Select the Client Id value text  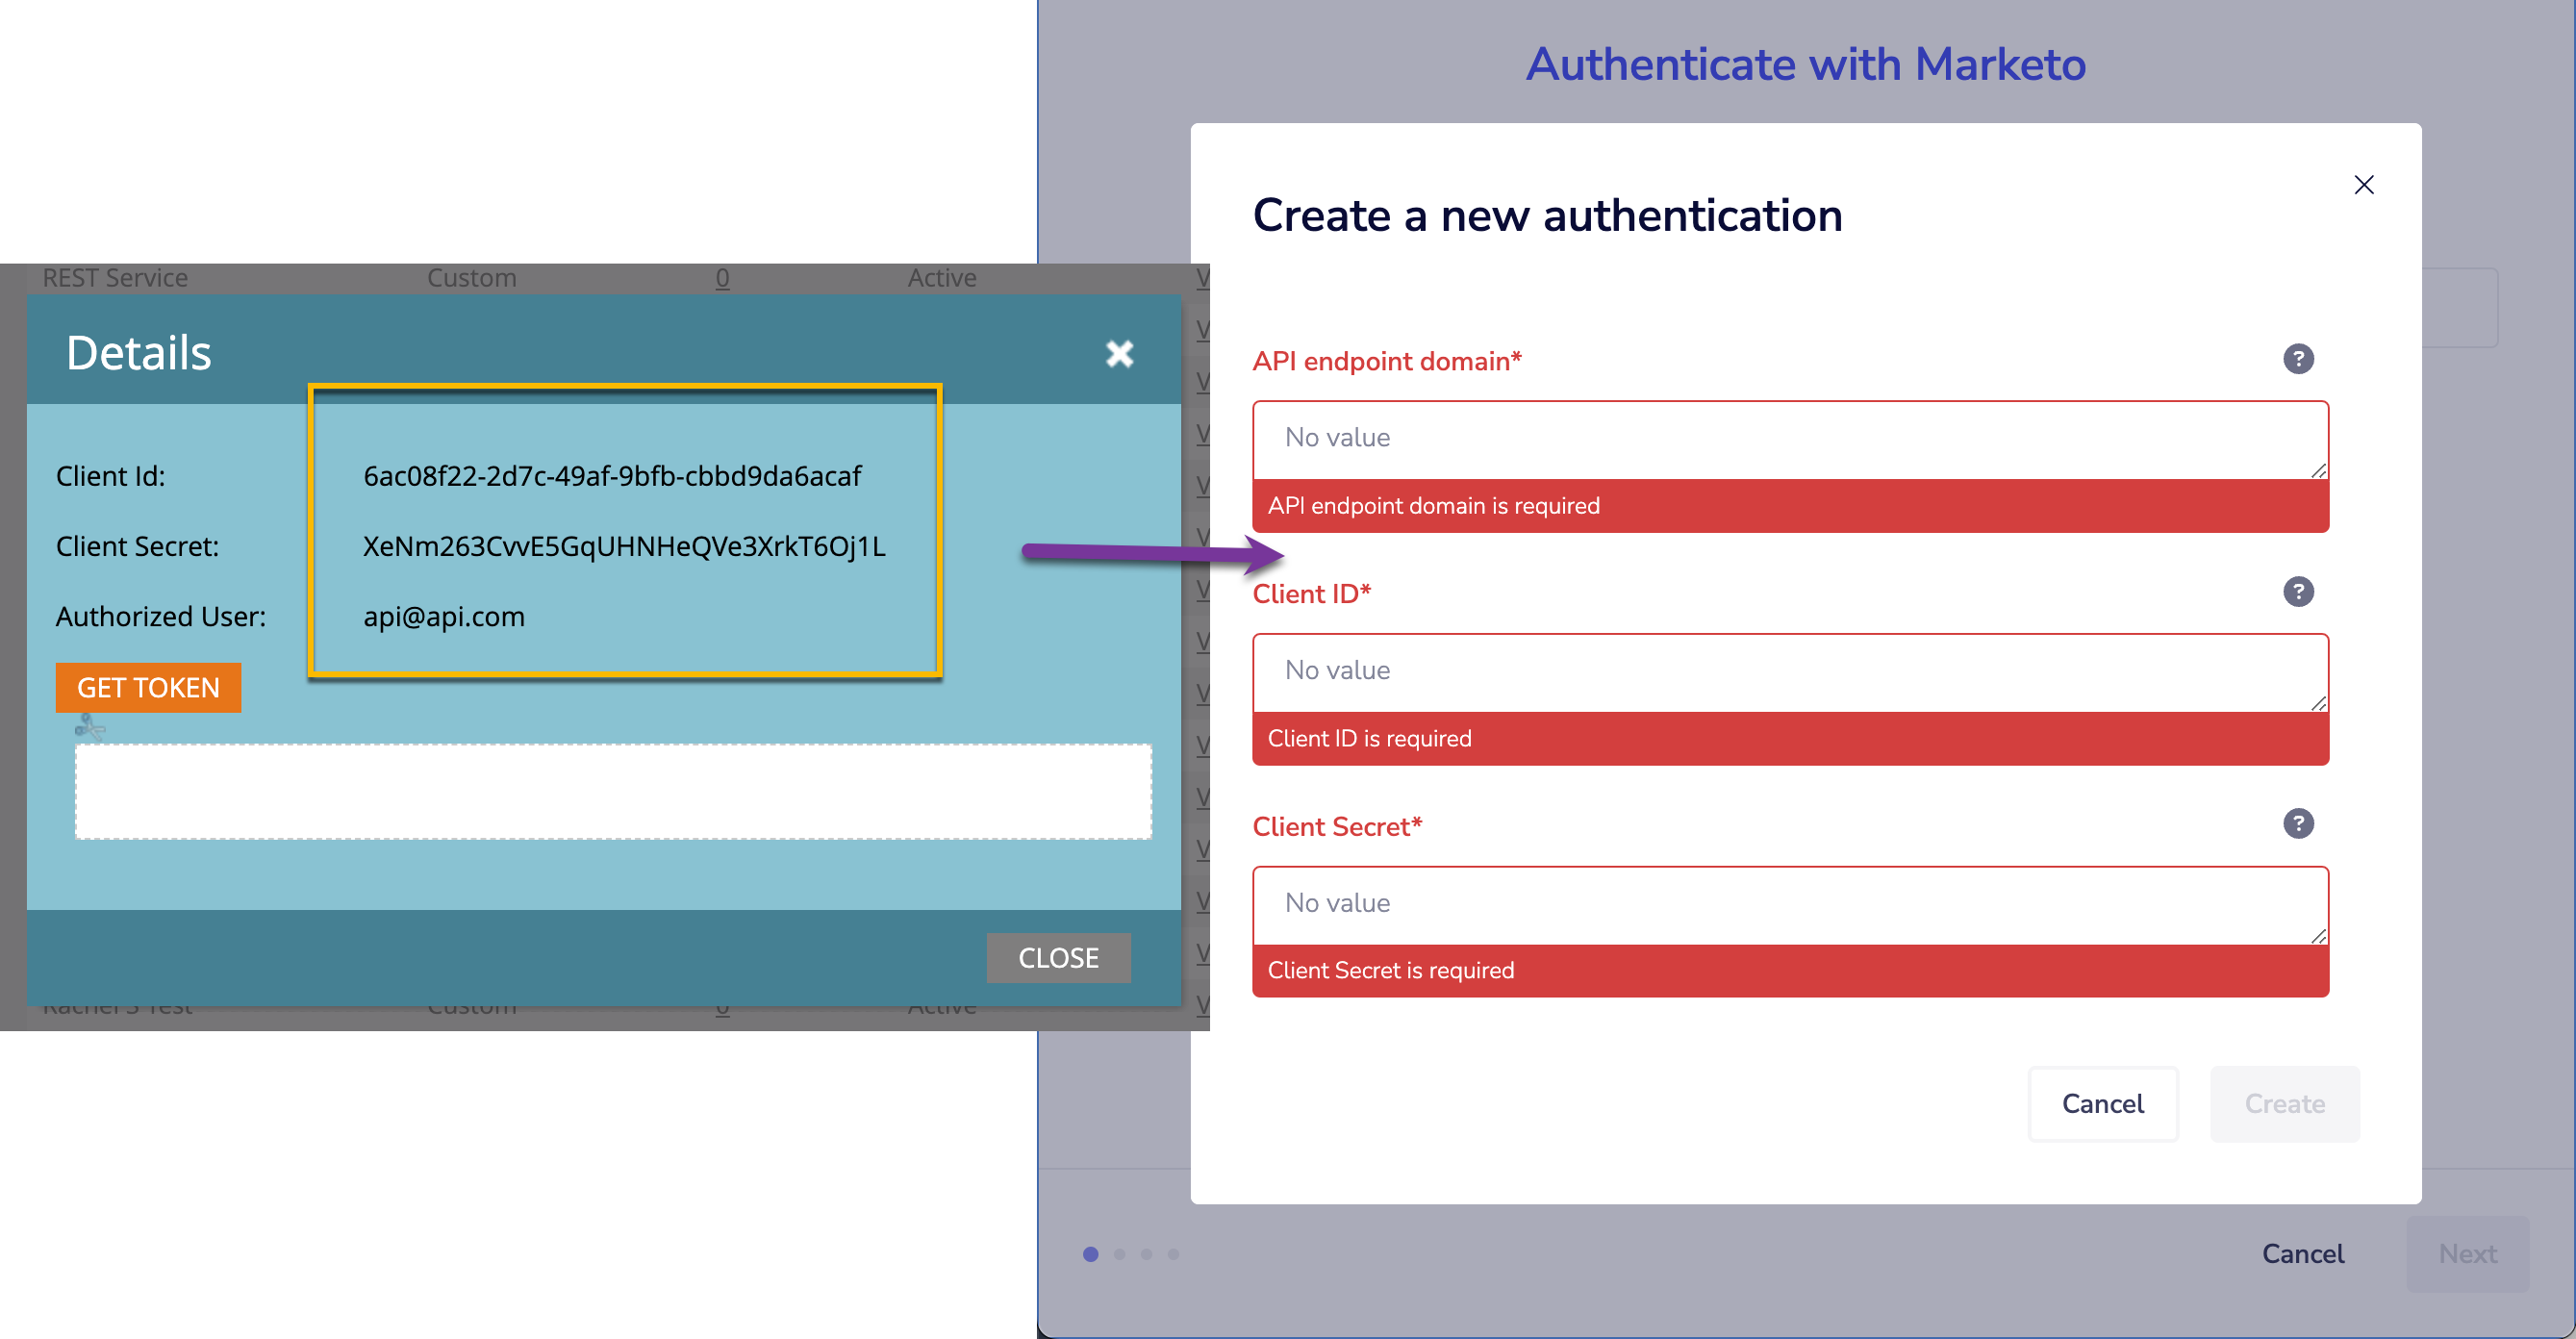tap(612, 476)
